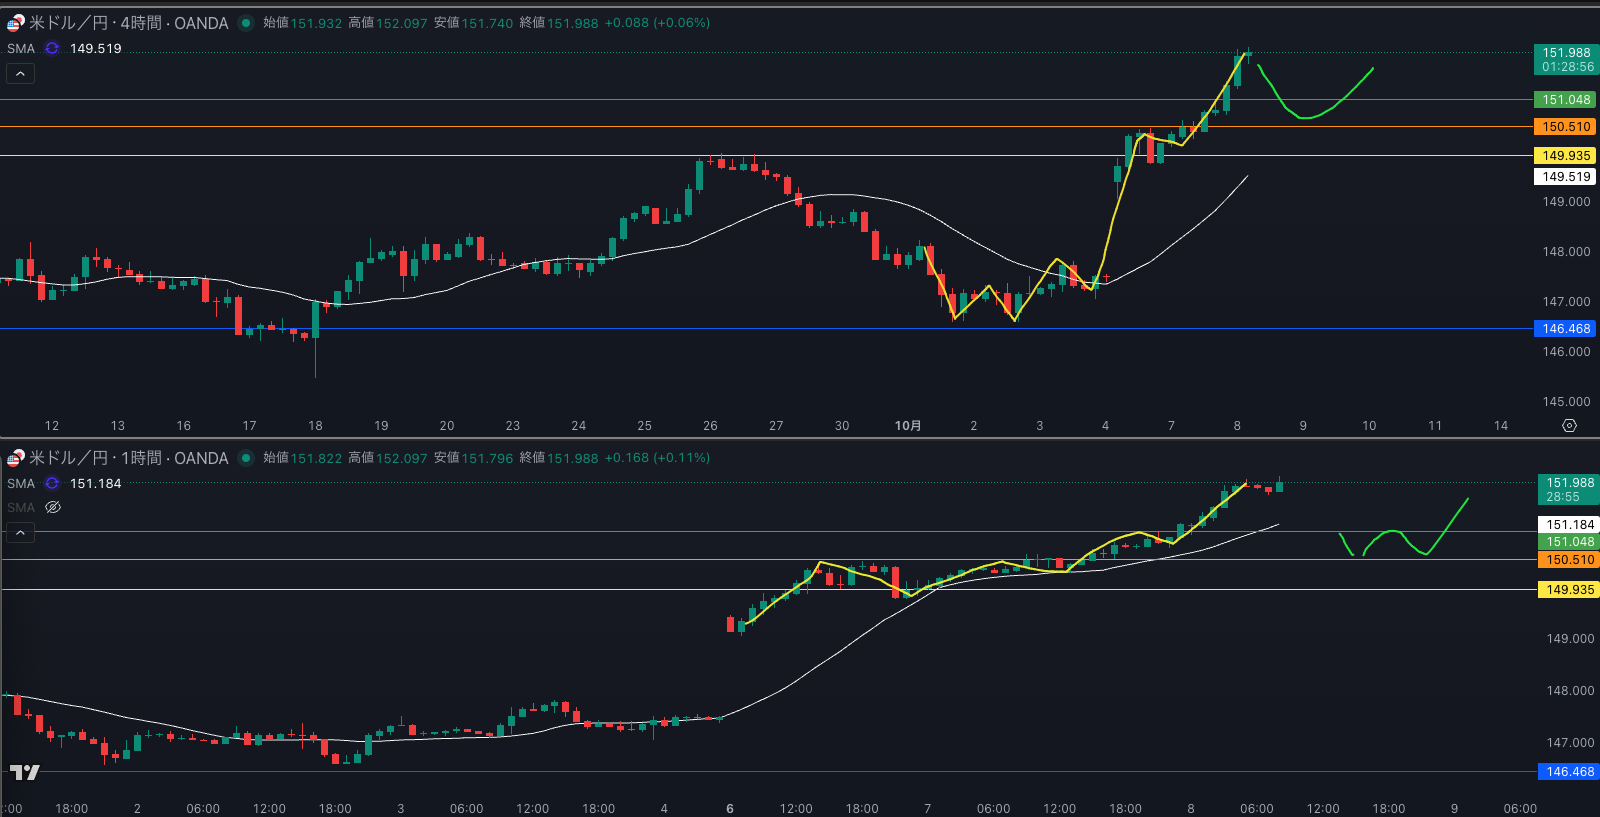This screenshot has height=817, width=1600.
Task: Select the orange 150.510 price label on the upper chart
Action: coord(1565,127)
